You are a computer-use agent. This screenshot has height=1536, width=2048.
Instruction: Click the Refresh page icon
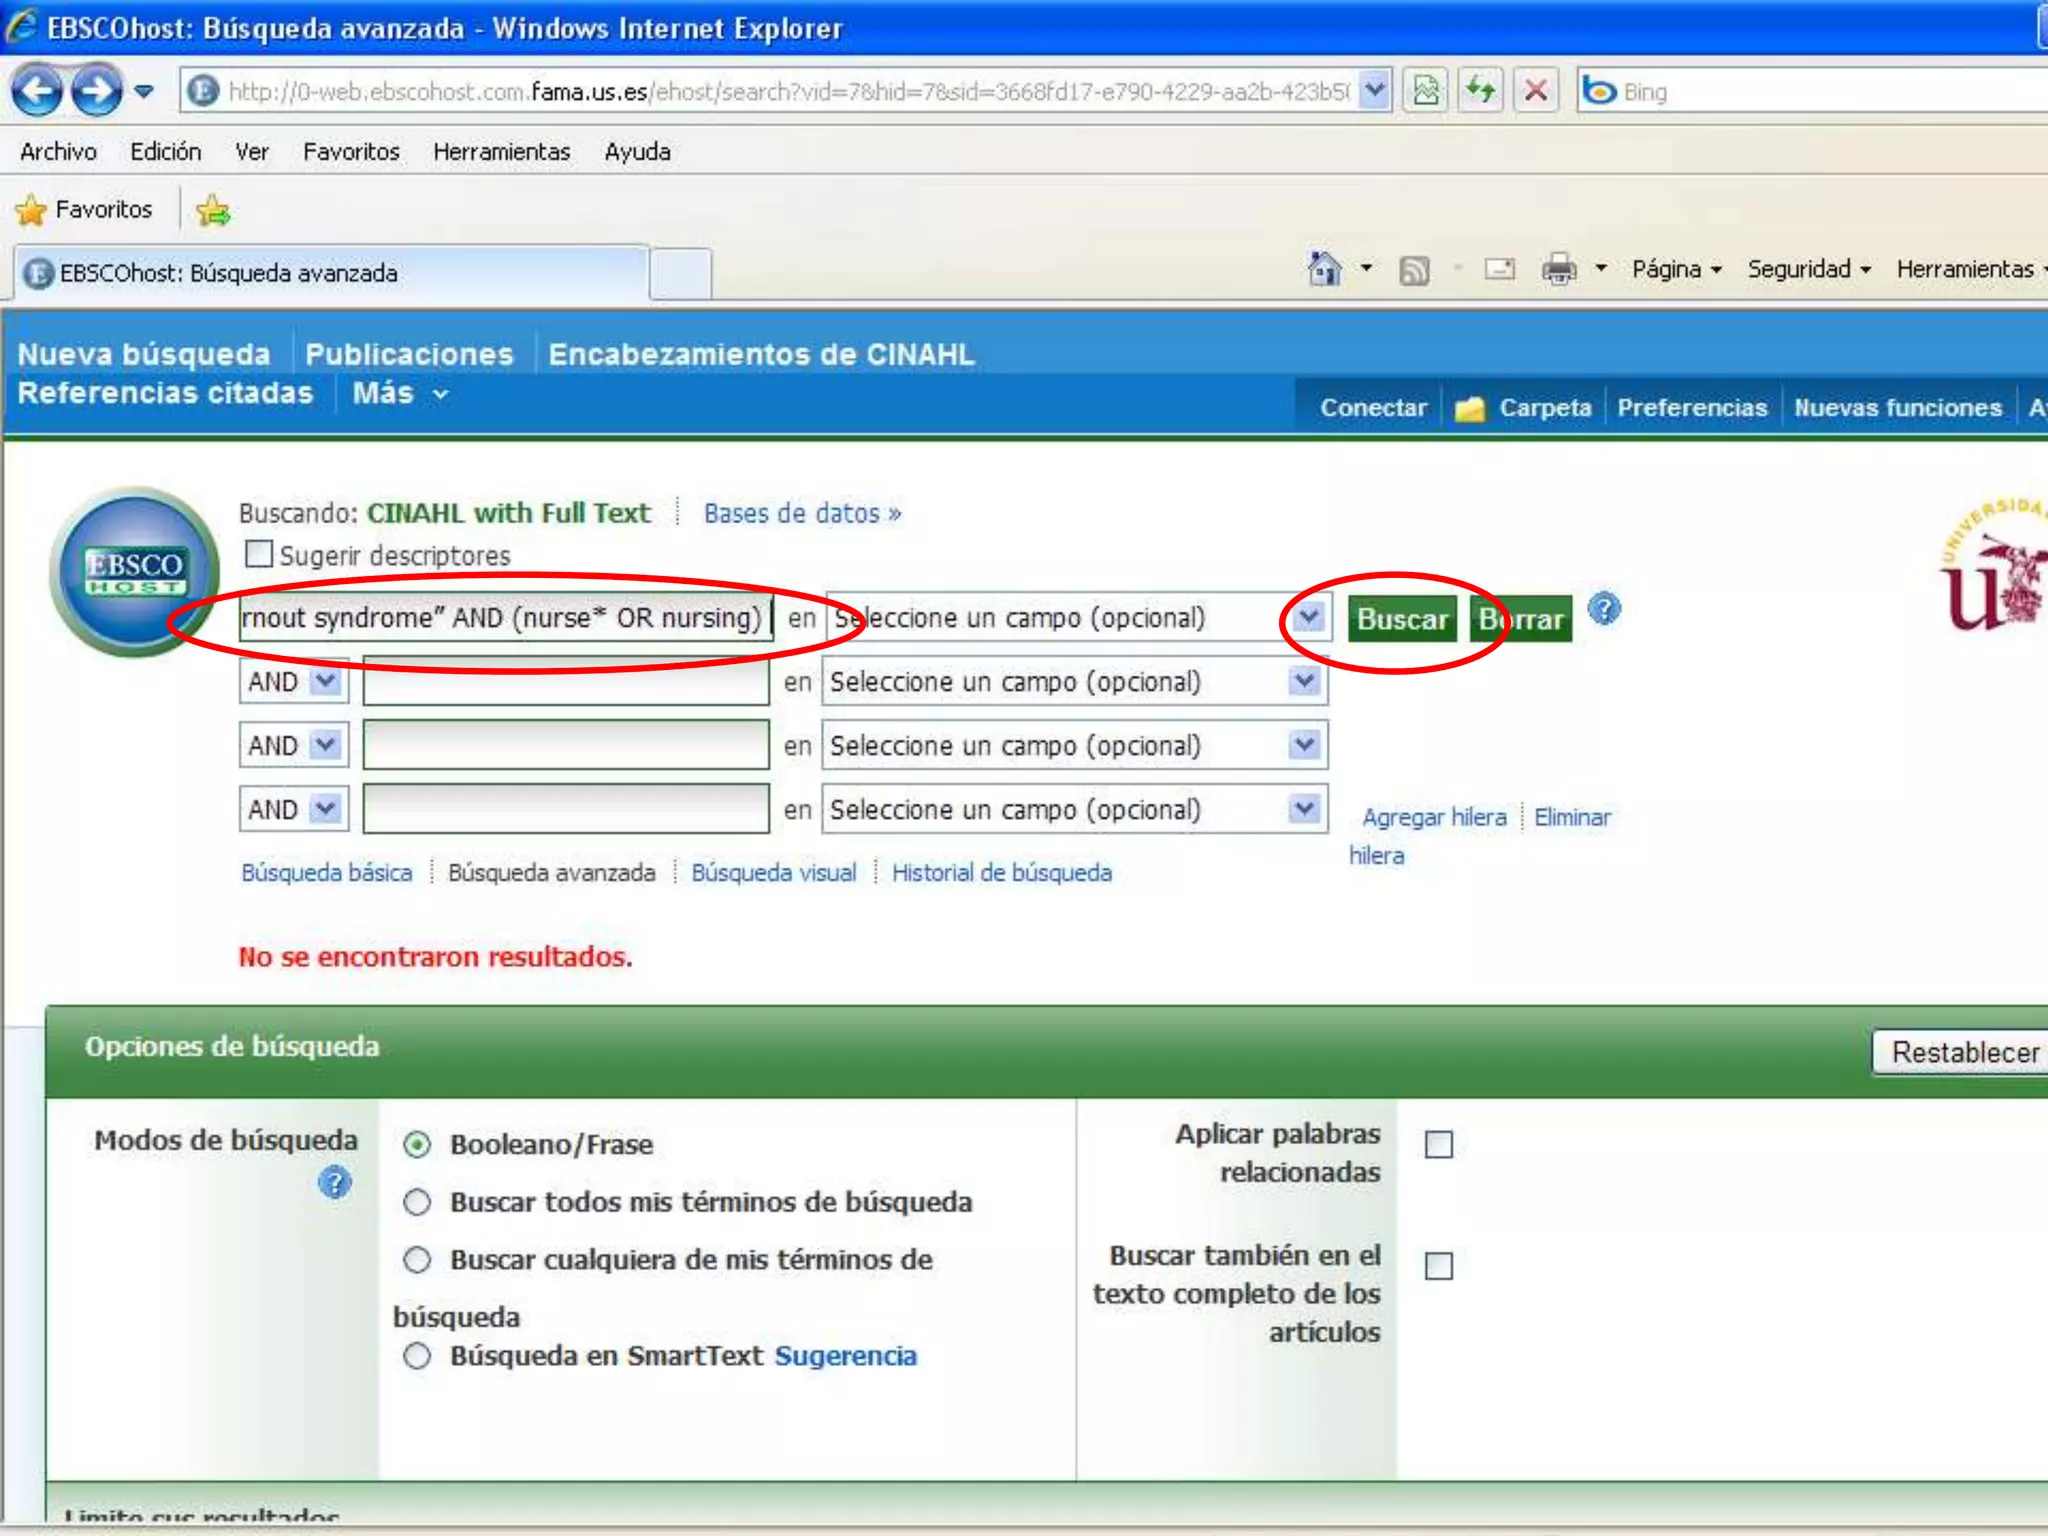coord(1480,91)
